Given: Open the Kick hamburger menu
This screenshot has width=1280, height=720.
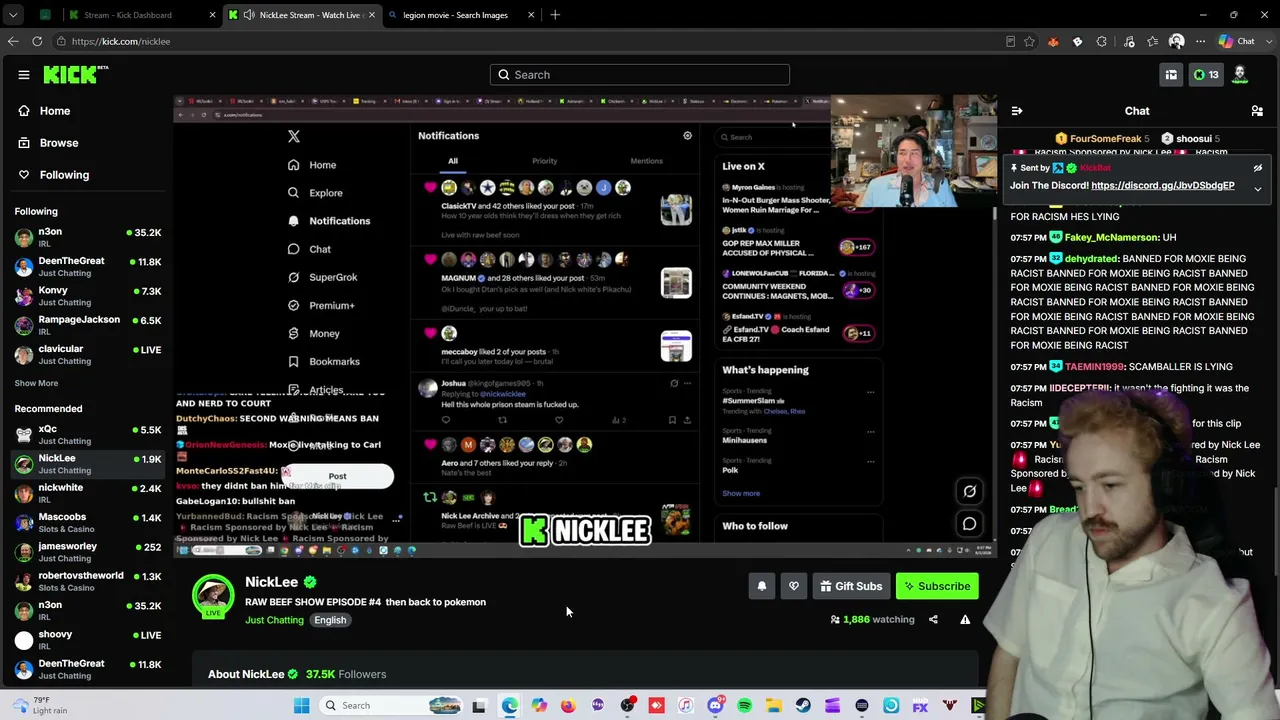Looking at the screenshot, I should 24,75.
